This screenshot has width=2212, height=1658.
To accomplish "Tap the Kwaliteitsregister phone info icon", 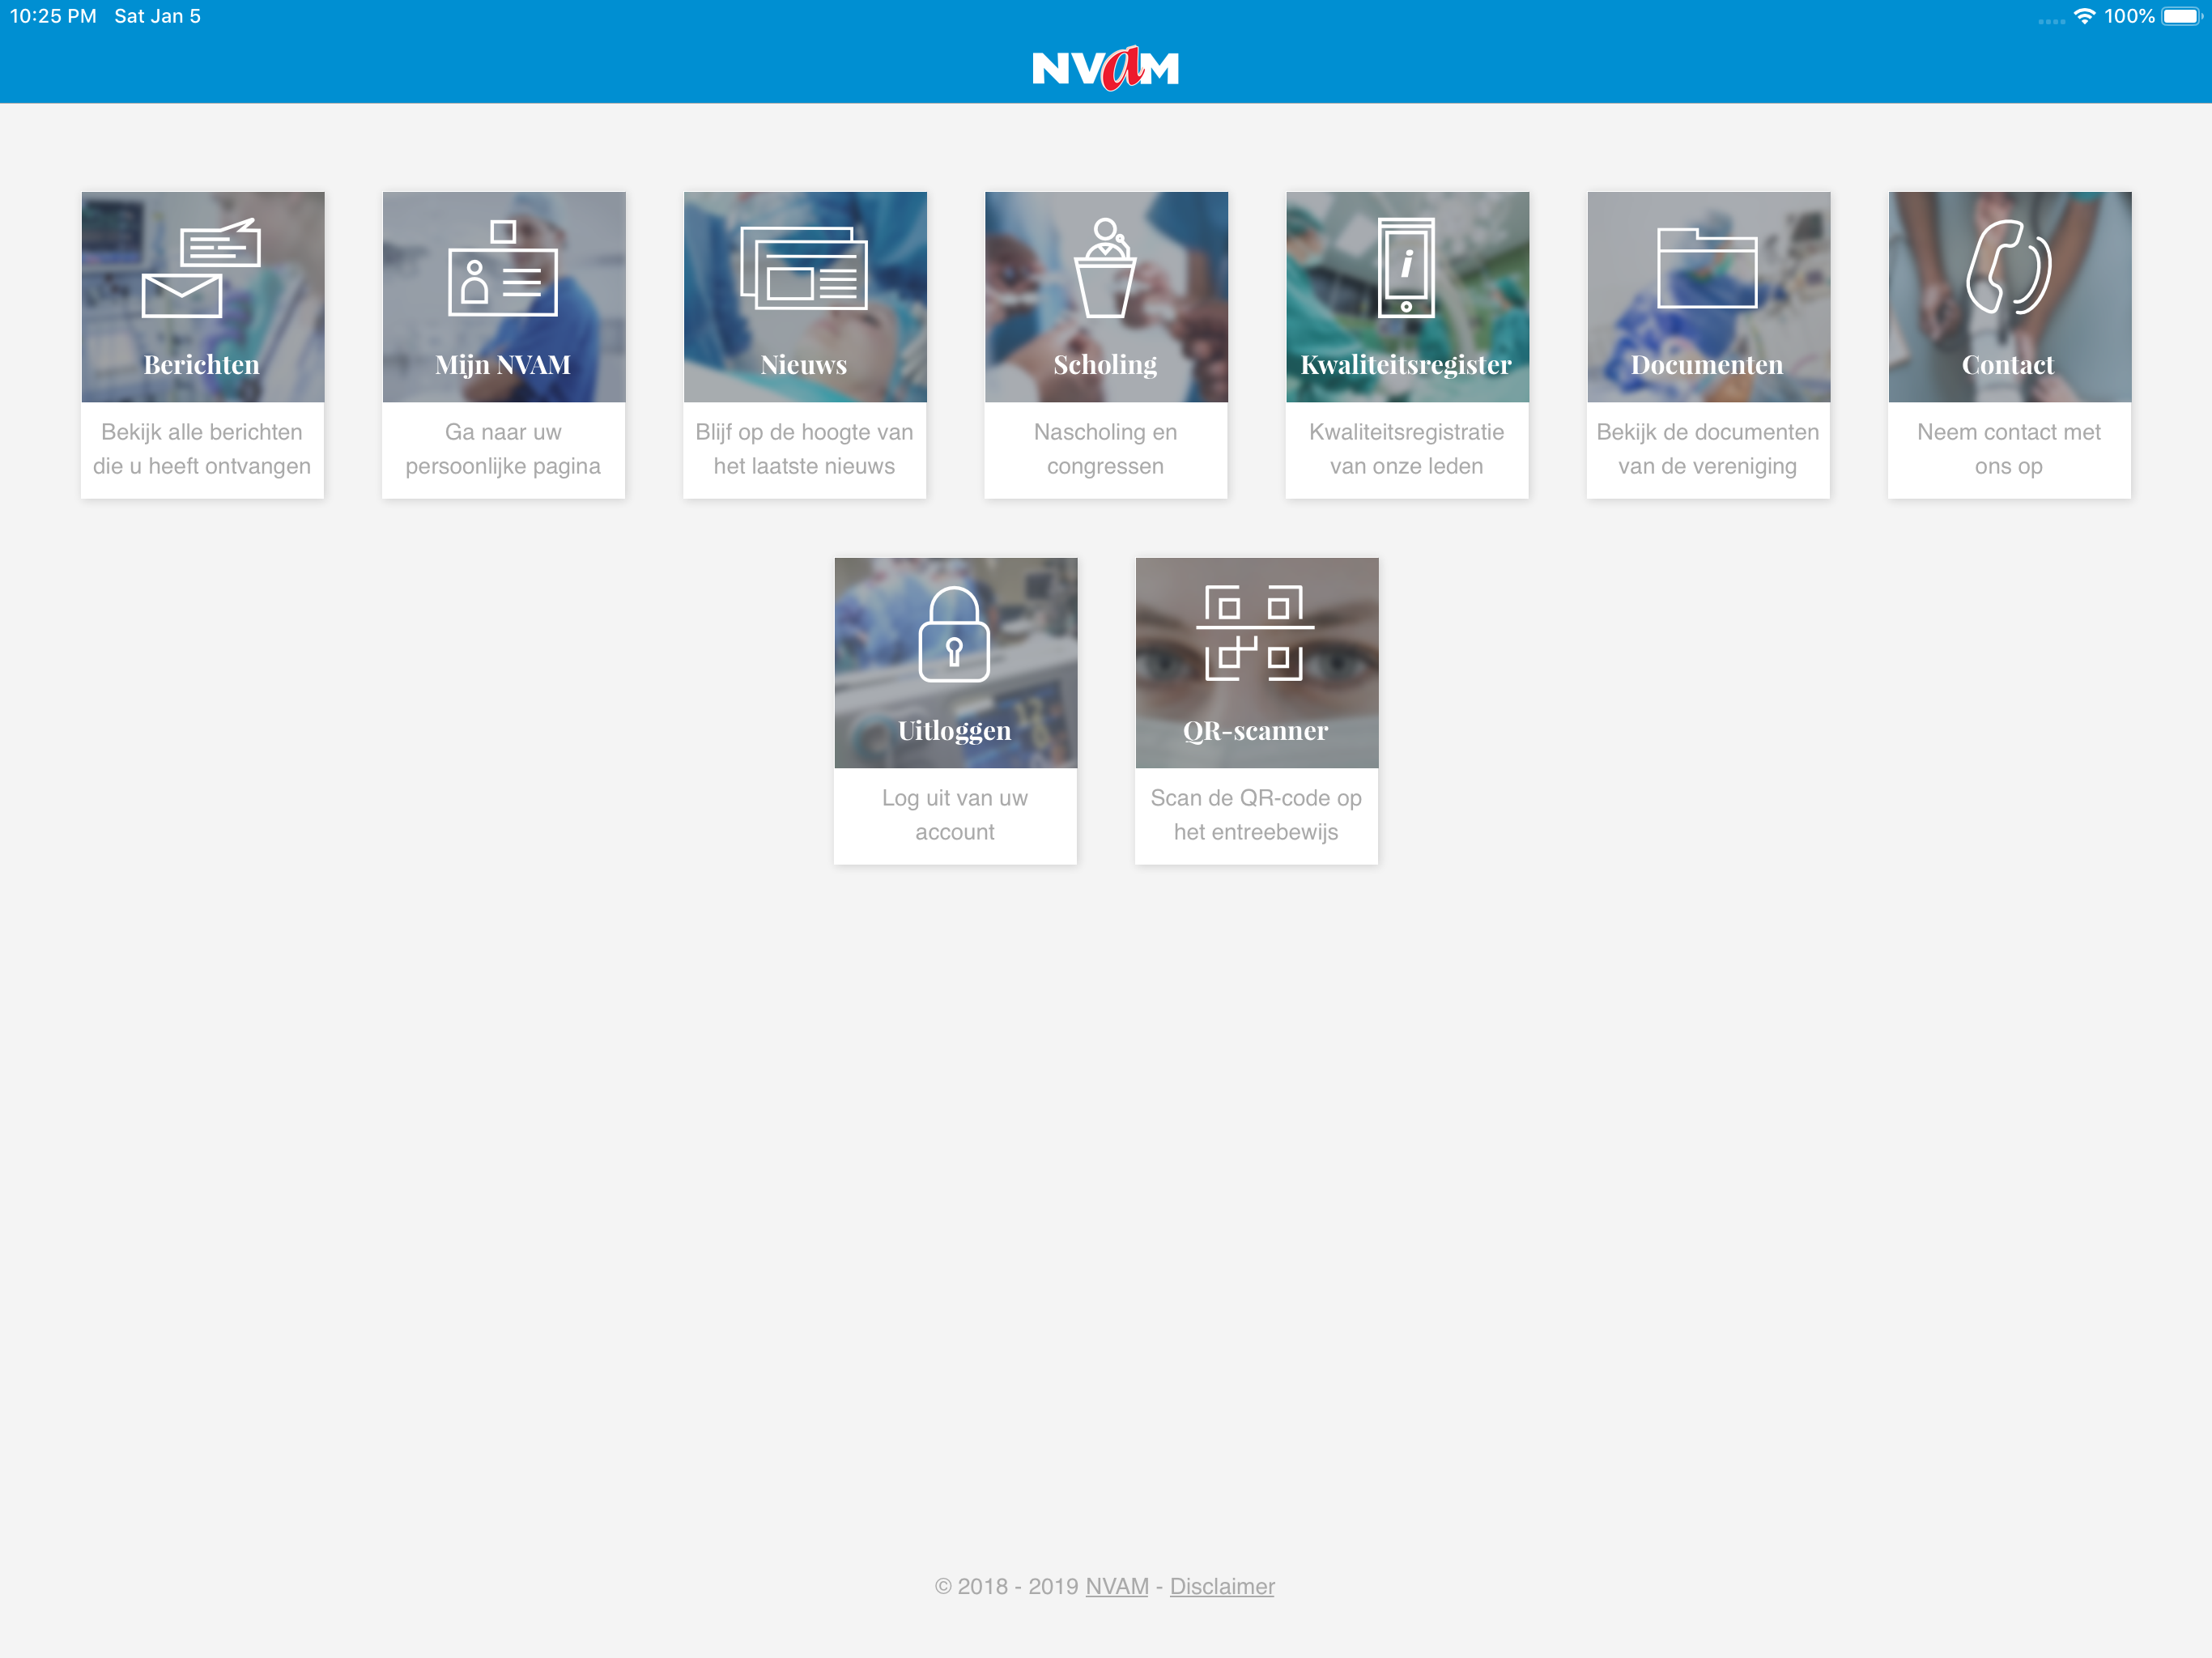I will [1406, 268].
